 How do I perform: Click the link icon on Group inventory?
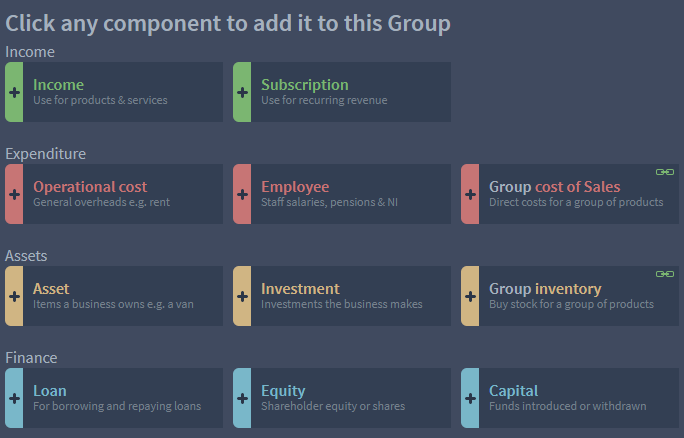pos(665,274)
